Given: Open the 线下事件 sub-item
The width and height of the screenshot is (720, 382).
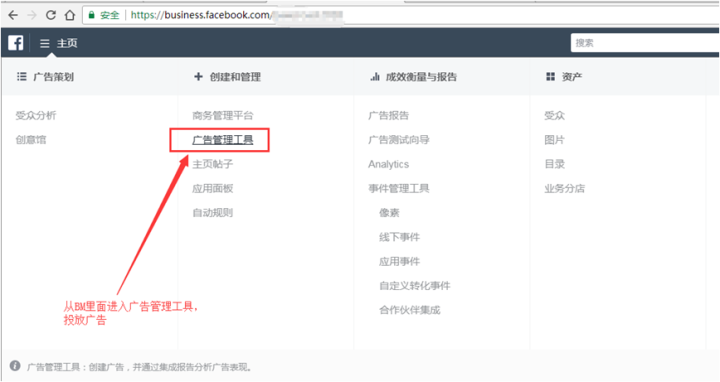Looking at the screenshot, I should coord(399,237).
